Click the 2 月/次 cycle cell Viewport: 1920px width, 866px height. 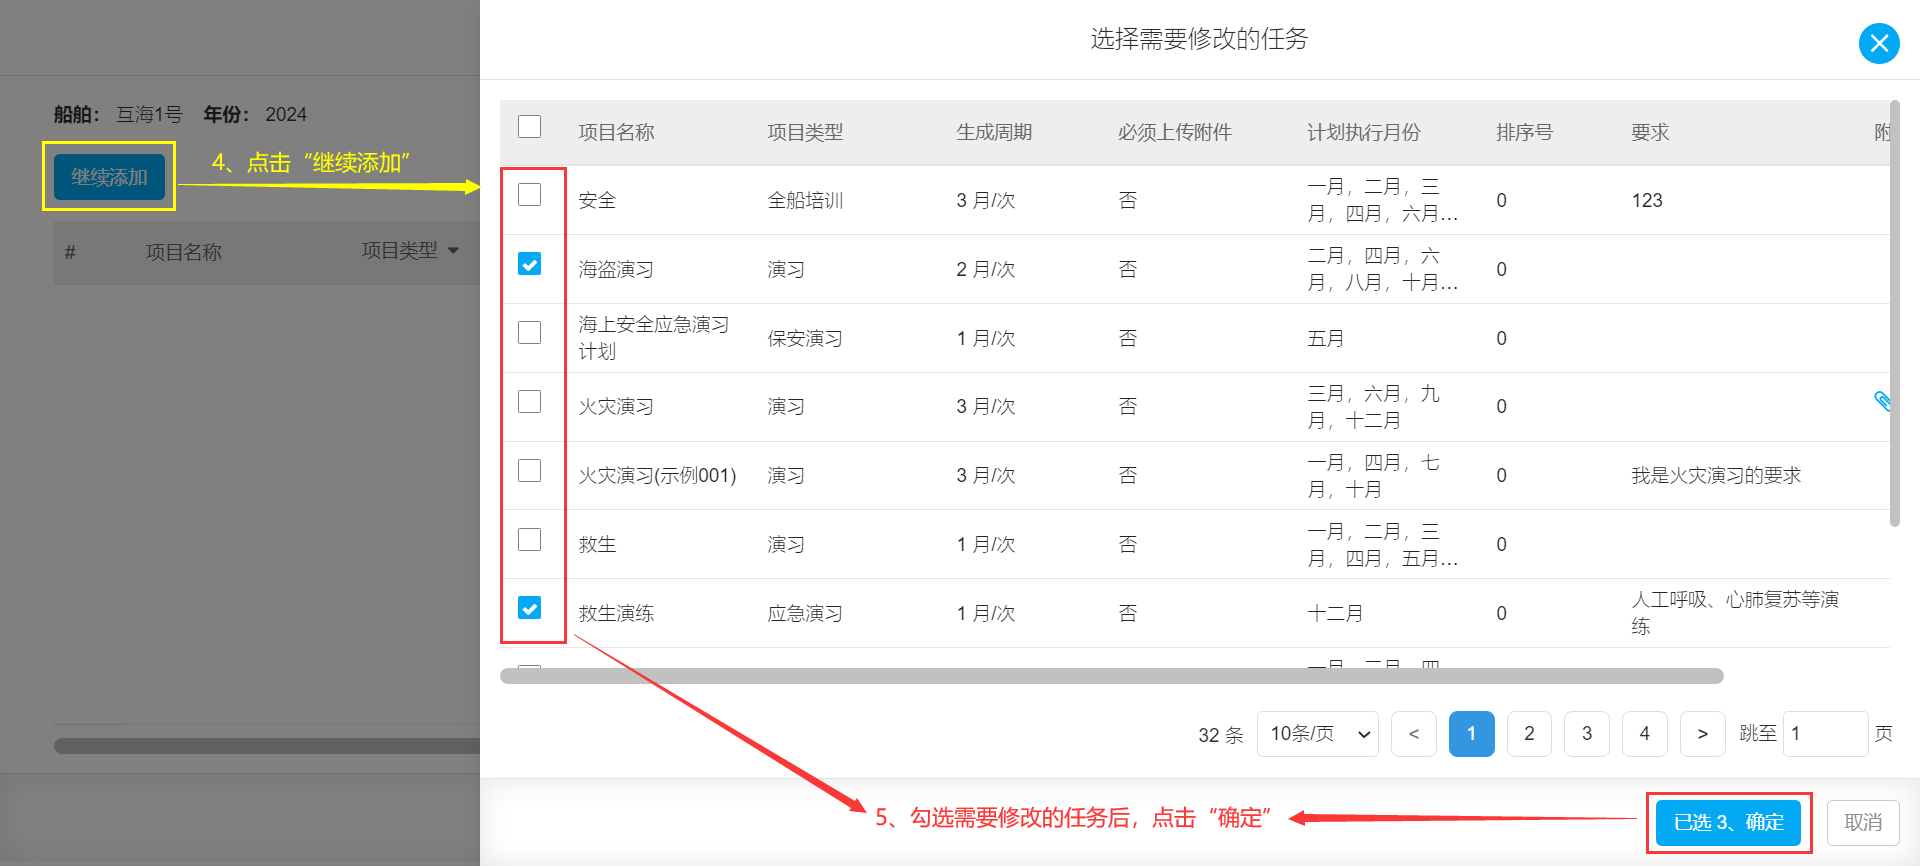986,269
